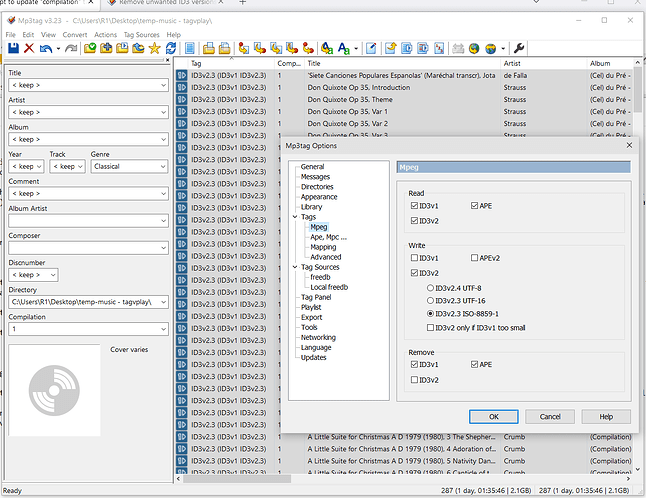Click the blue document list icon
The image size is (646, 500).
click(190, 48)
